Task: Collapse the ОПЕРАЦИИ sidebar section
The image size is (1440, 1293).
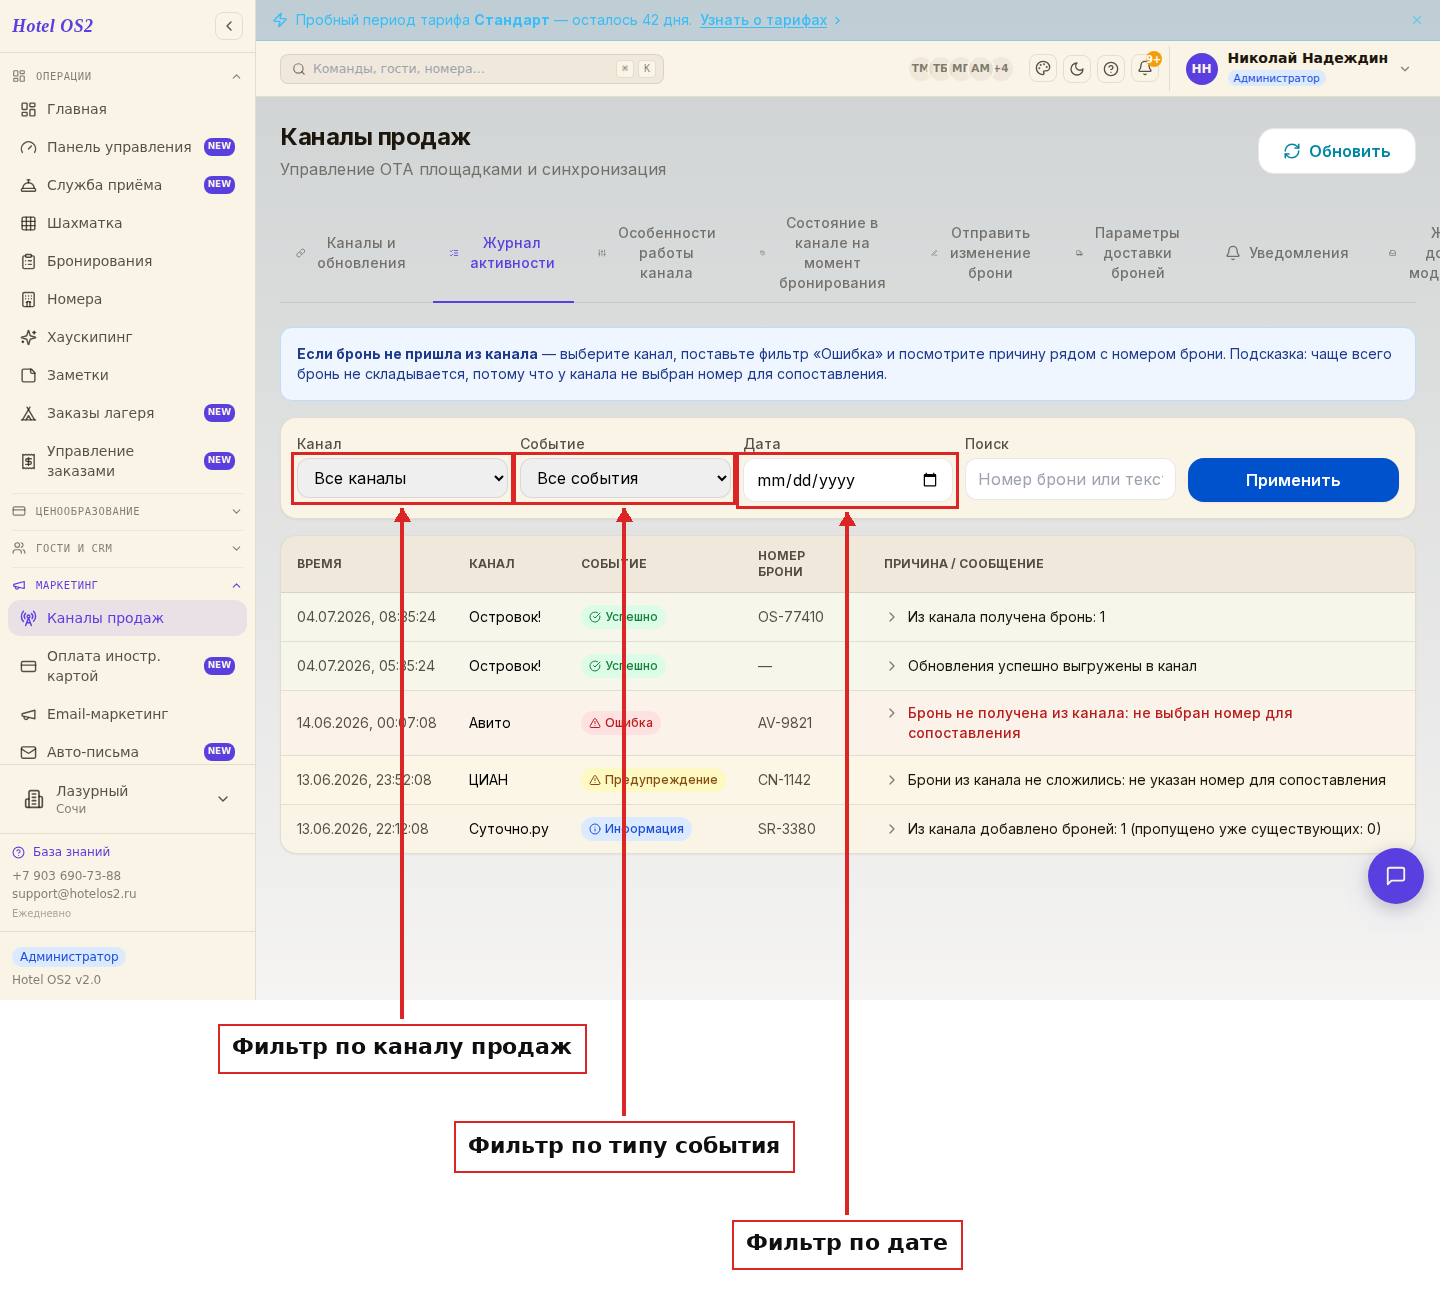Action: point(127,76)
